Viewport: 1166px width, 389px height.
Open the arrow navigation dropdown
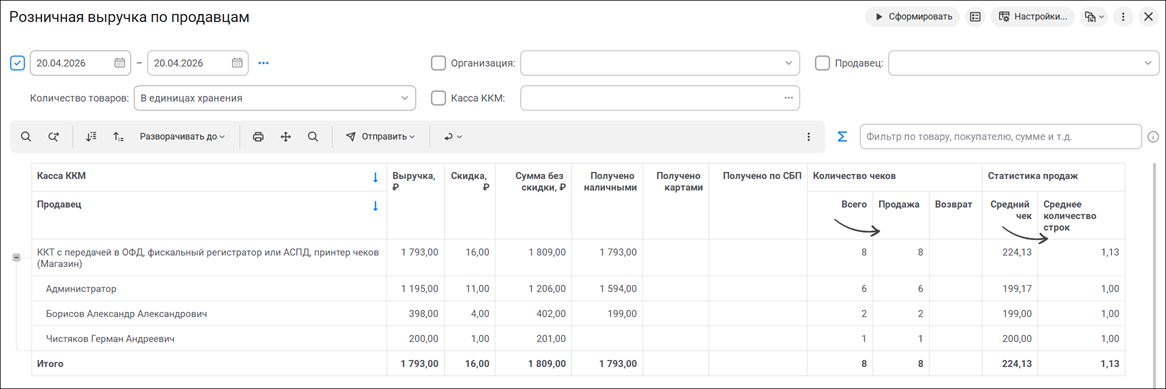(454, 137)
